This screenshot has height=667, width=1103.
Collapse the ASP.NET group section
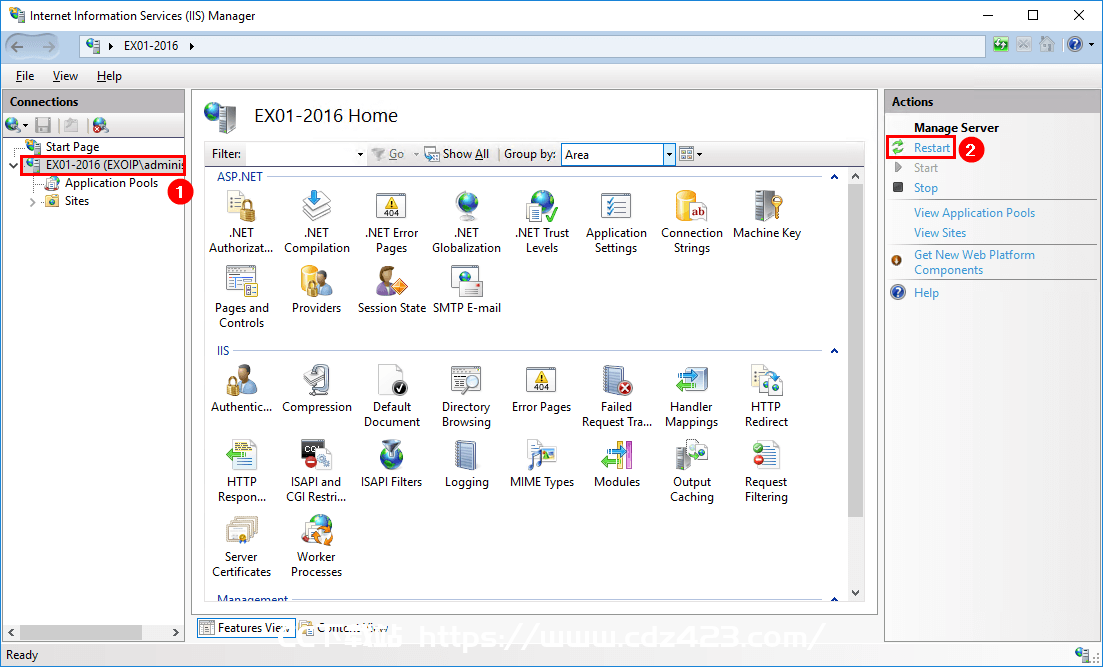coord(834,177)
